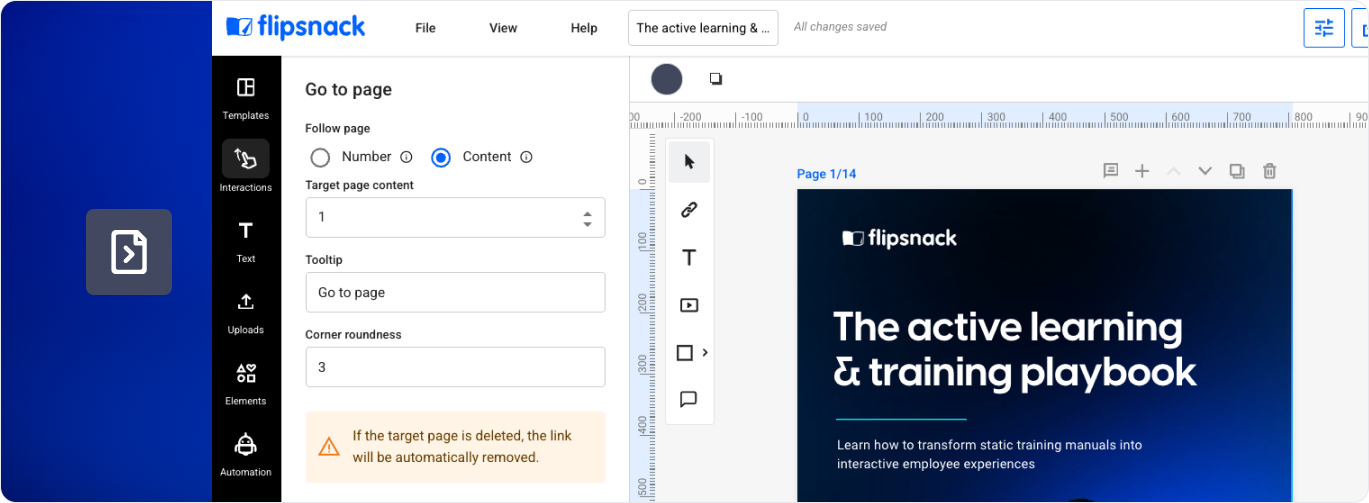Click the dark fill color swatch
This screenshot has width=1369, height=503.
667,79
